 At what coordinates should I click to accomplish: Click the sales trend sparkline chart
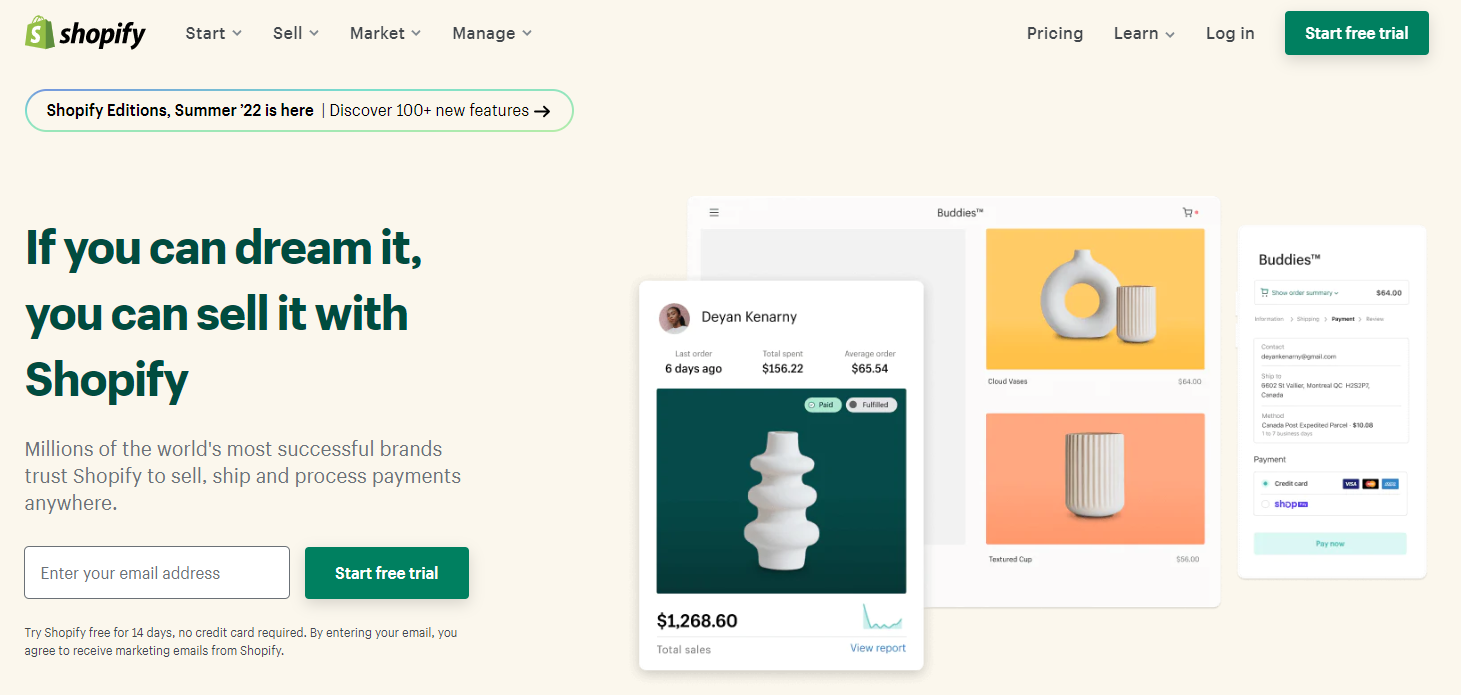(x=883, y=617)
